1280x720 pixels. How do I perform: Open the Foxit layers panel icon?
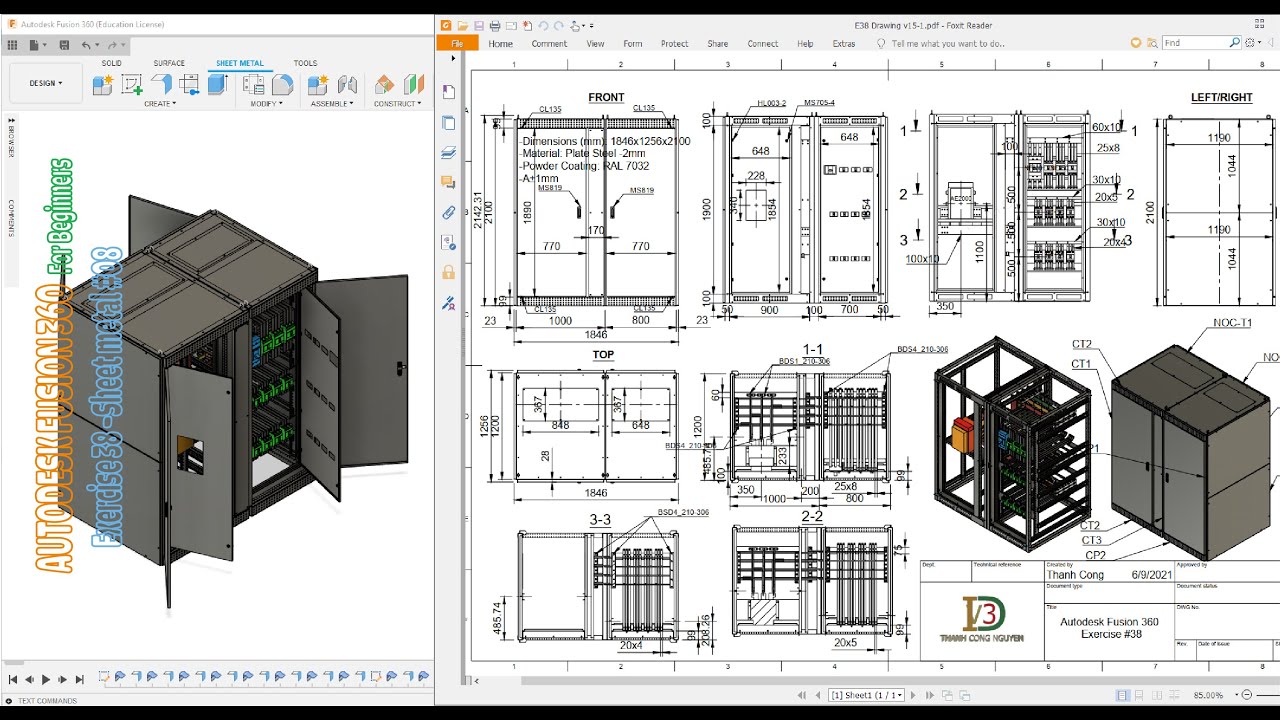448,152
